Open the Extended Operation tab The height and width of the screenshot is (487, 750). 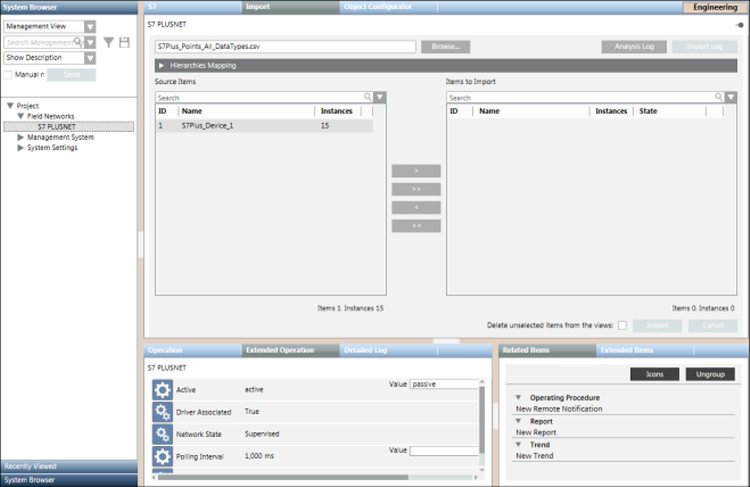click(x=277, y=351)
